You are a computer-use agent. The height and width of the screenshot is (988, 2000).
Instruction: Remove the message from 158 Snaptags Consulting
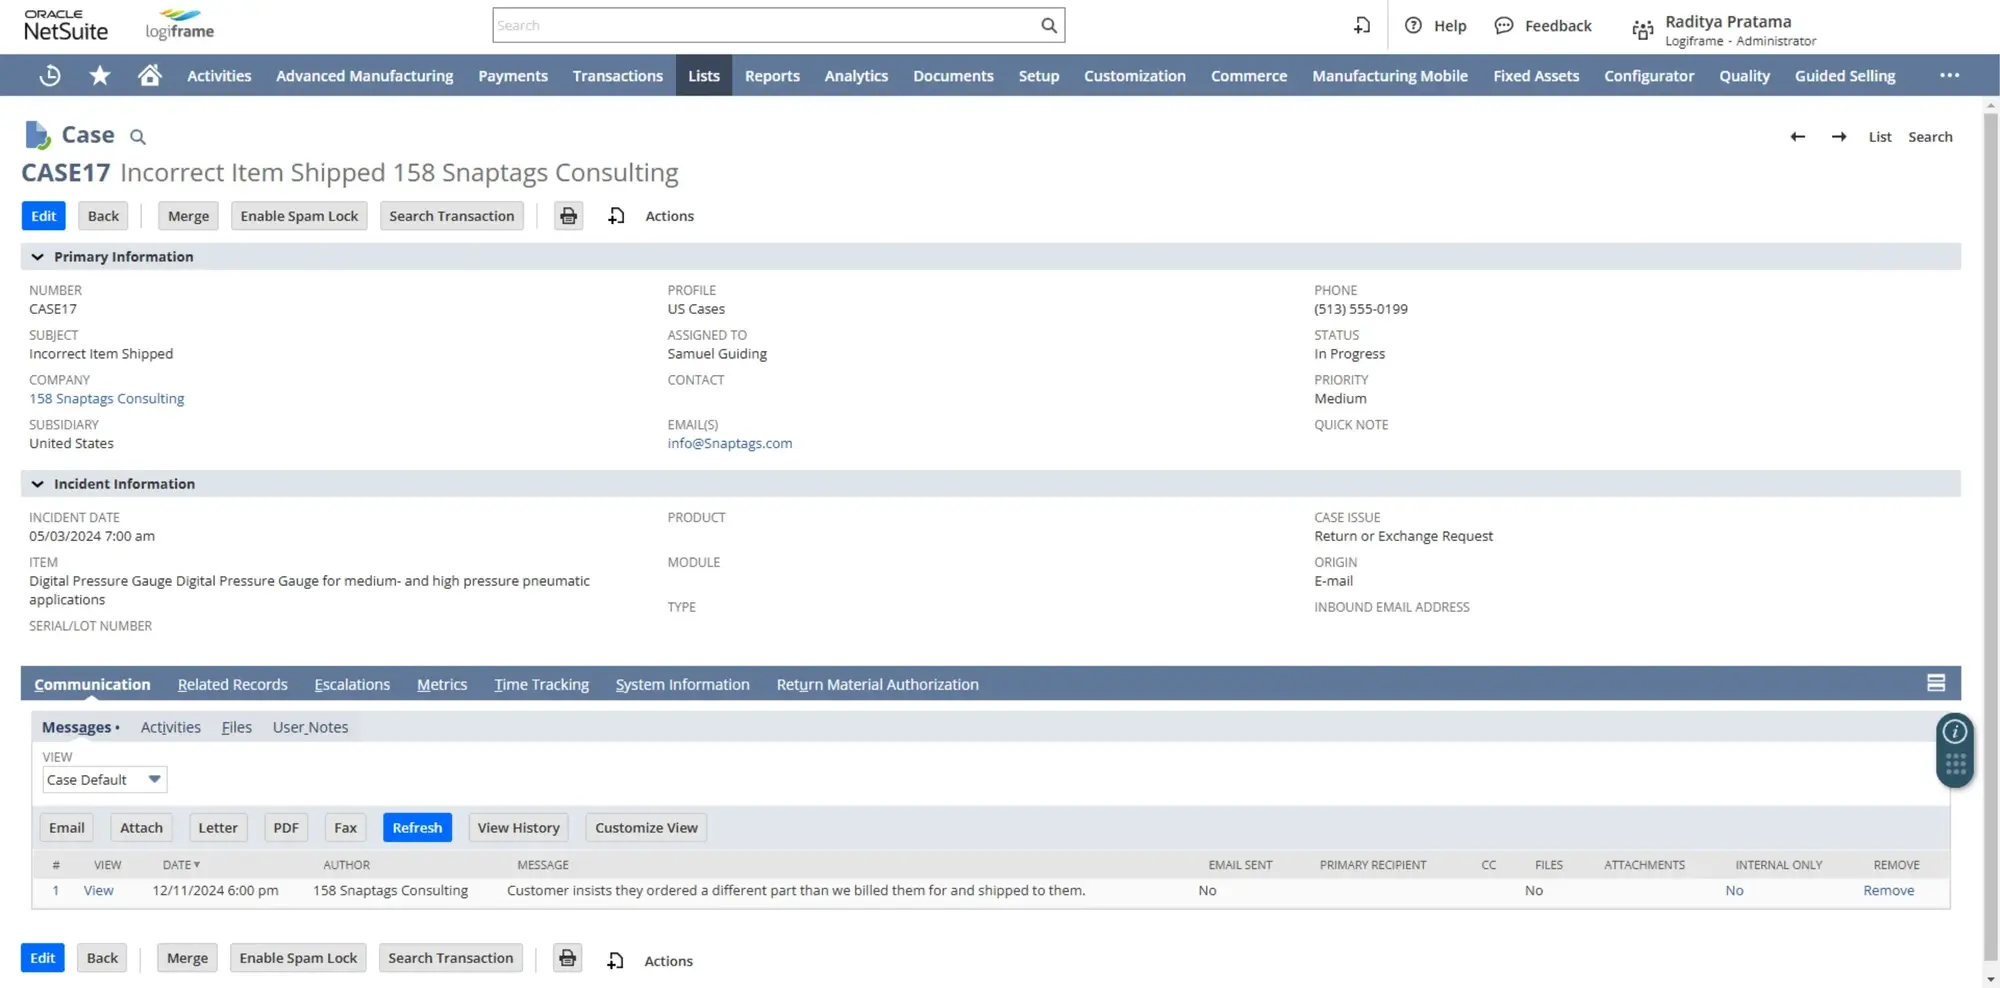pos(1887,890)
